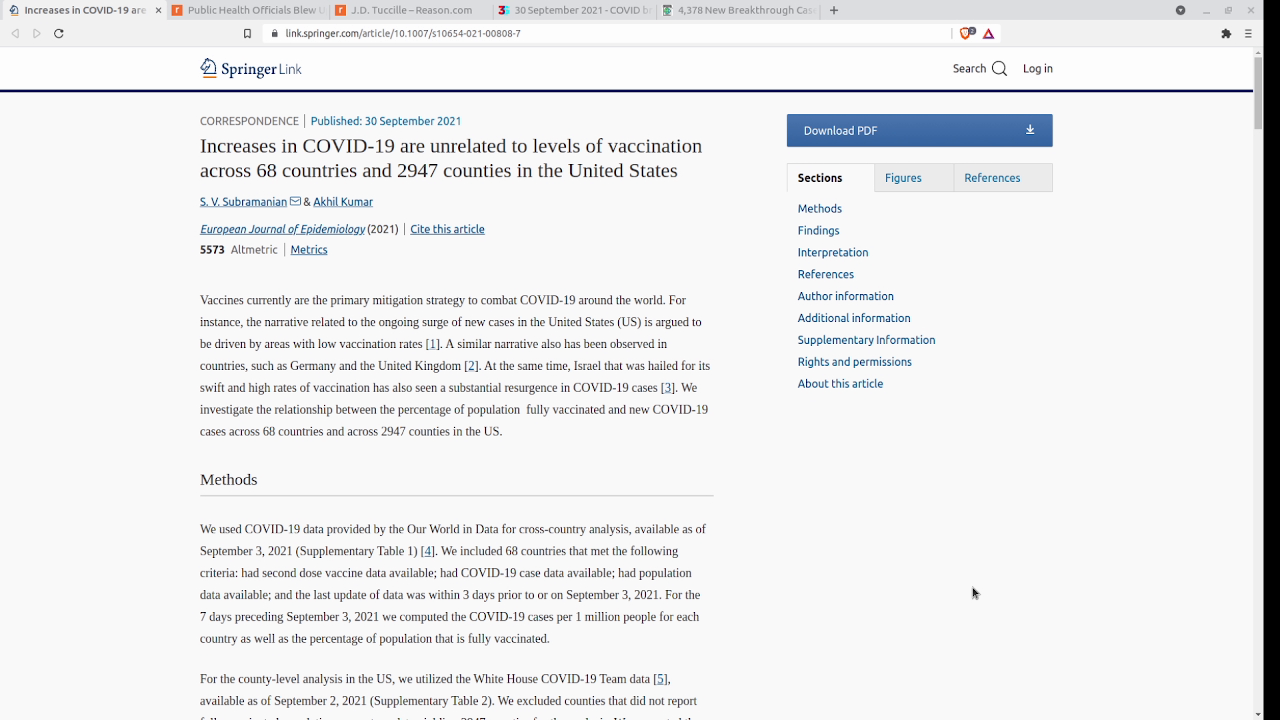This screenshot has height=720, width=1280.
Task: Switch to the J.D. Tuccille Reason.com tab
Action: pos(410,10)
